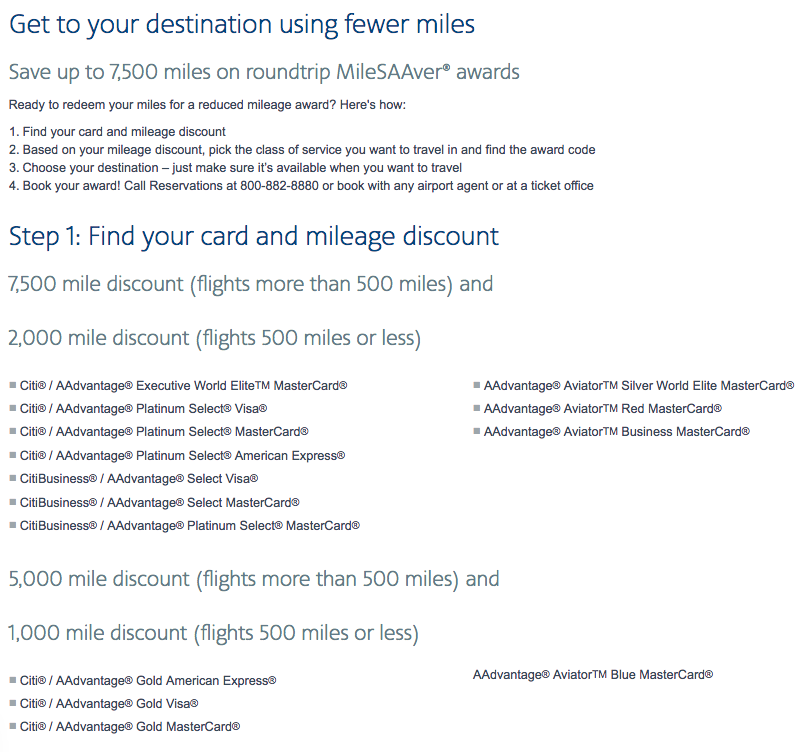
Task: Select Citi AAdvantage Gold MasterCard item
Action: pos(129,727)
